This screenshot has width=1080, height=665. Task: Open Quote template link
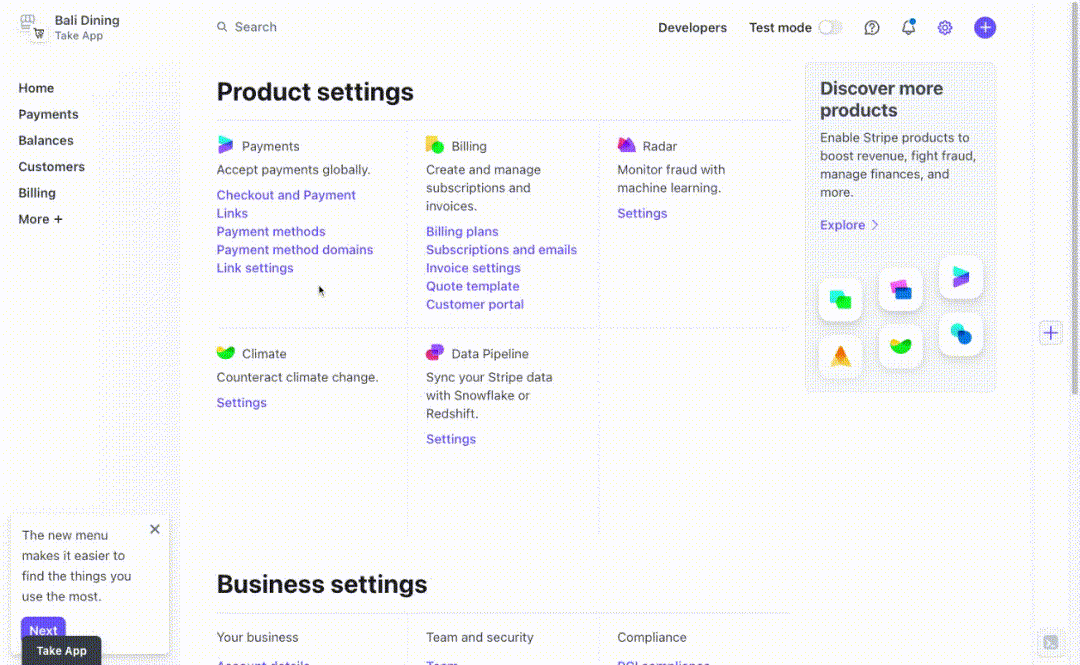(x=472, y=286)
